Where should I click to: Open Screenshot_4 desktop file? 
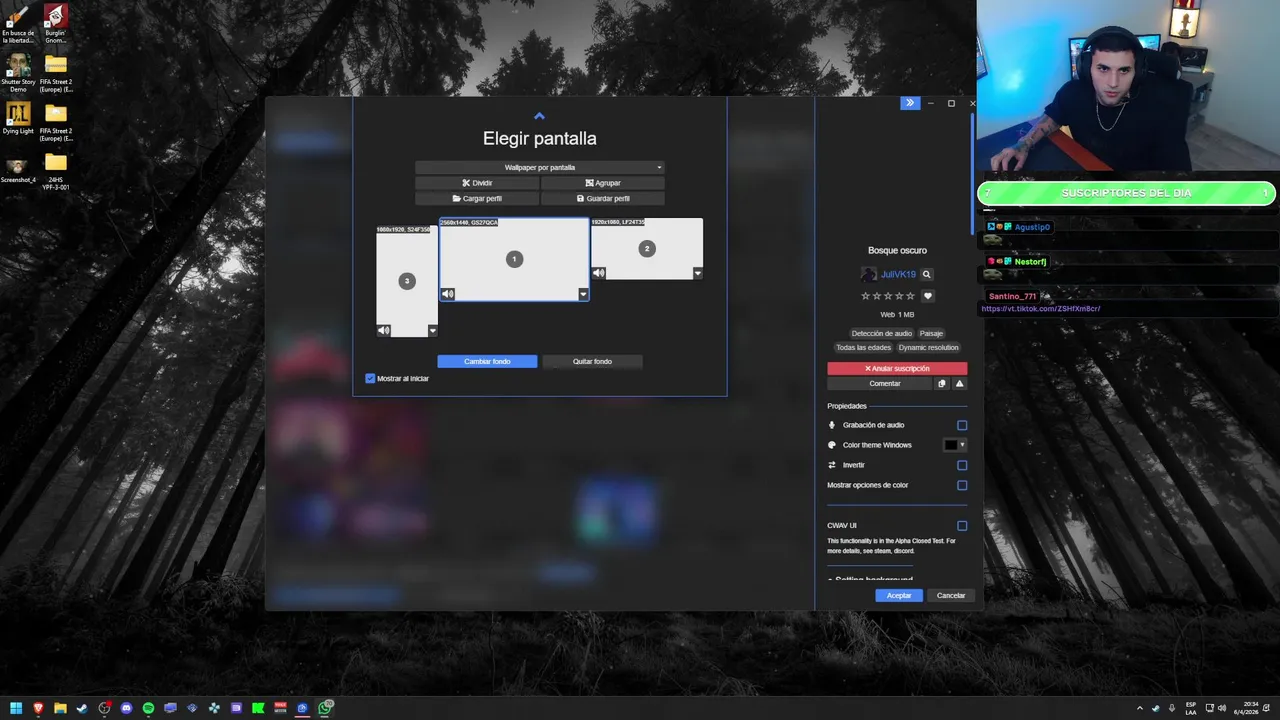[x=18, y=170]
